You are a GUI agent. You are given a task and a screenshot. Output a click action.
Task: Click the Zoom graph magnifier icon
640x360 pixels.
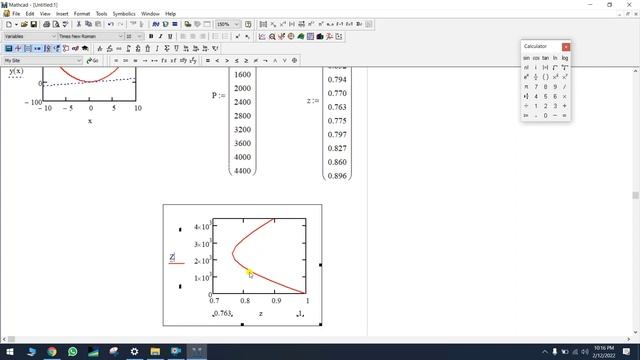(272, 37)
